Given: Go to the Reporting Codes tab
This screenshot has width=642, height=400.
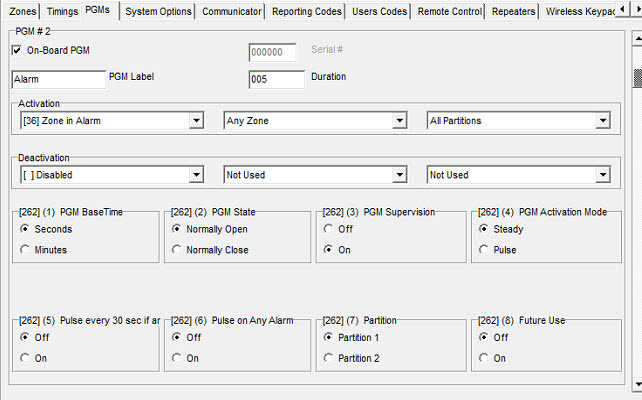Looking at the screenshot, I should (308, 12).
